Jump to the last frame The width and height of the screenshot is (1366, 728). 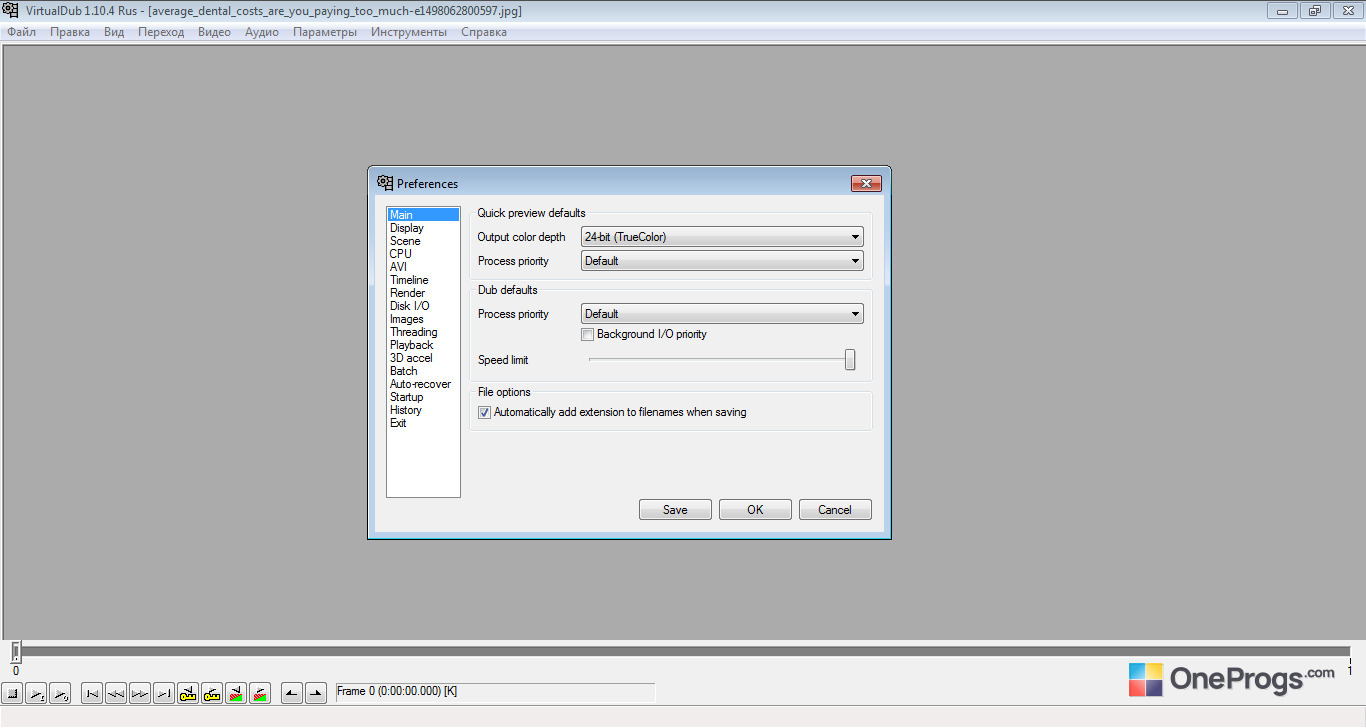[x=164, y=693]
